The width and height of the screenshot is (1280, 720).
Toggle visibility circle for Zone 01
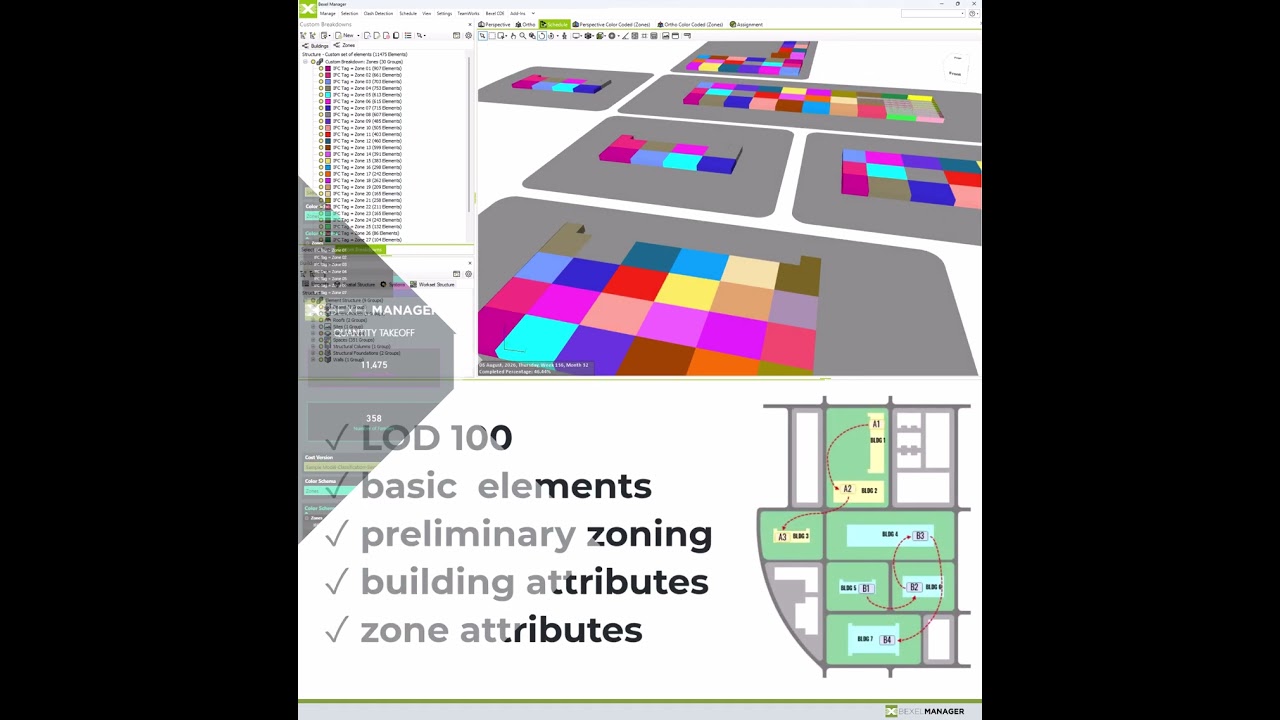(x=321, y=68)
